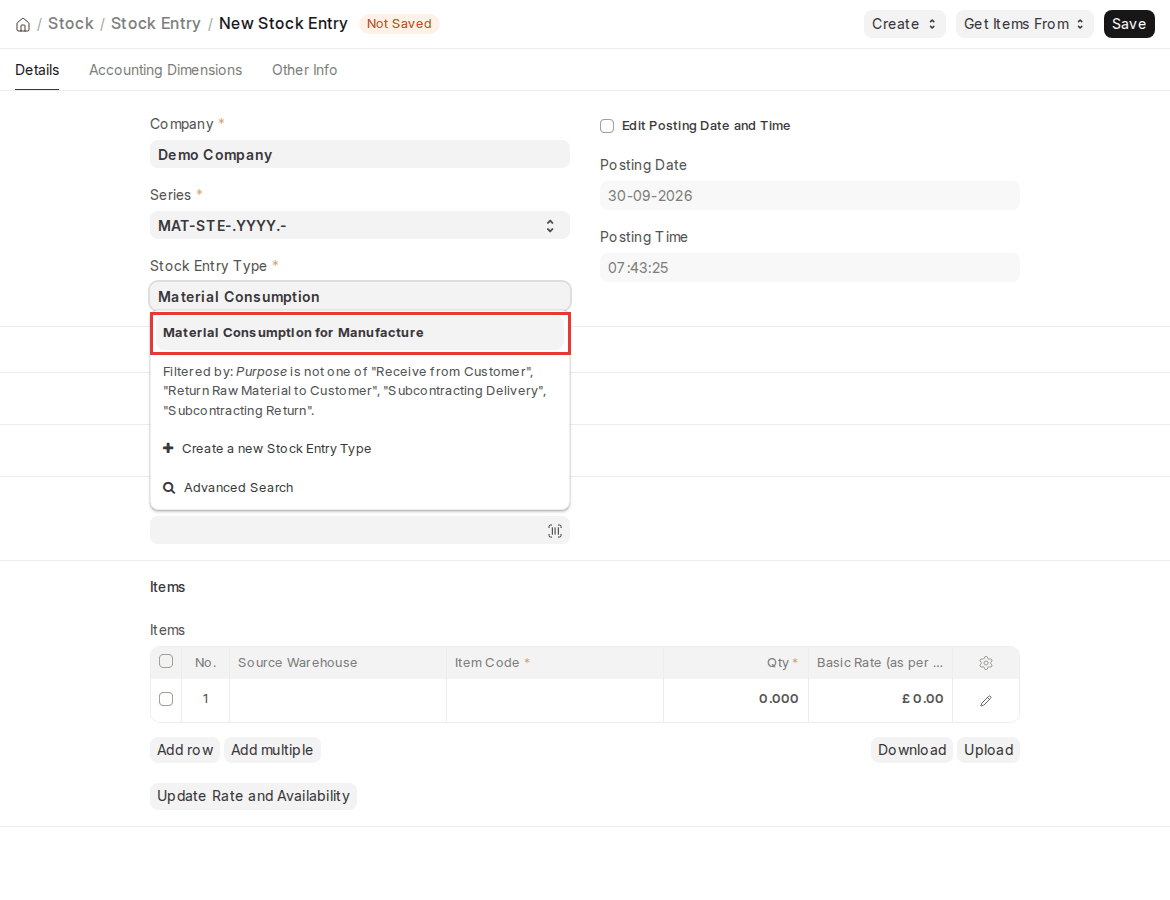Click Qty cell showing 0.000
This screenshot has width=1170, height=900.
[736, 700]
